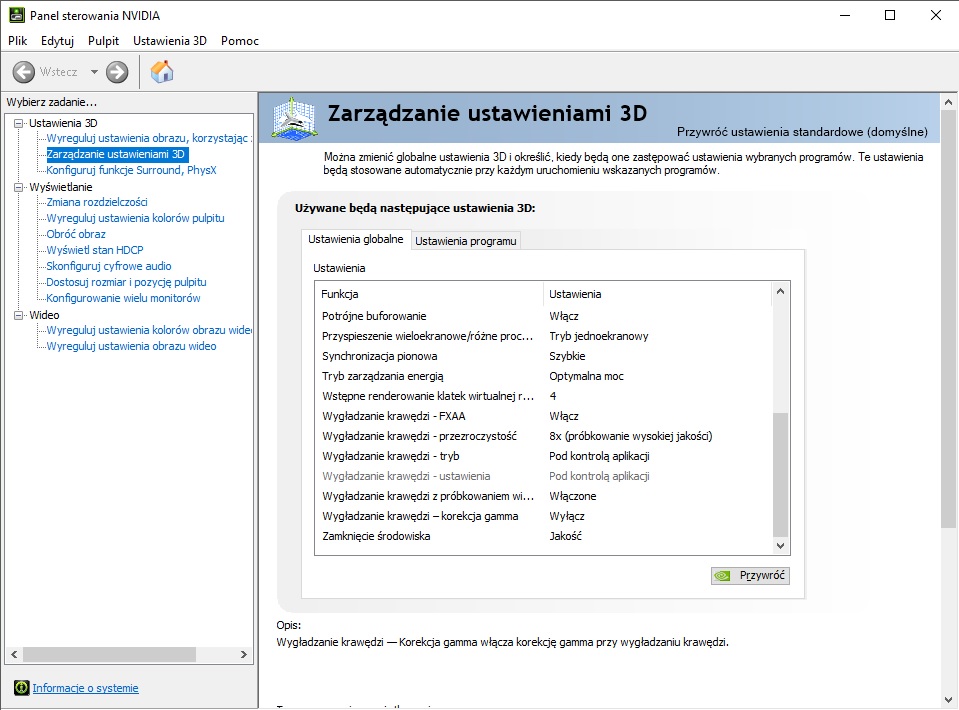Open the Plik menu
Viewport: 959px width, 710px height.
(17, 41)
